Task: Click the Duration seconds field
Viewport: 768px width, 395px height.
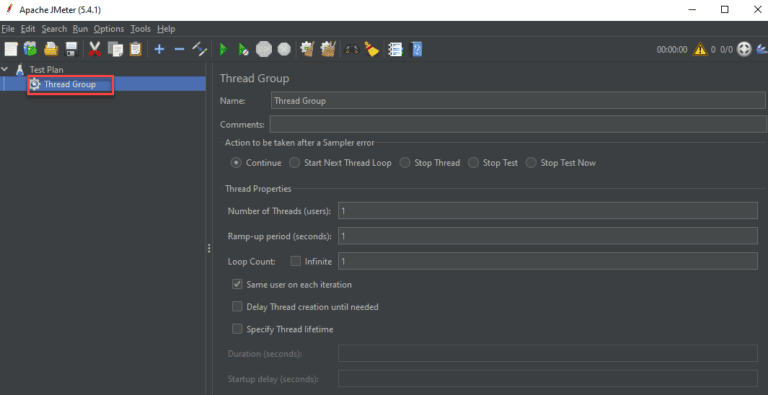Action: [548, 353]
